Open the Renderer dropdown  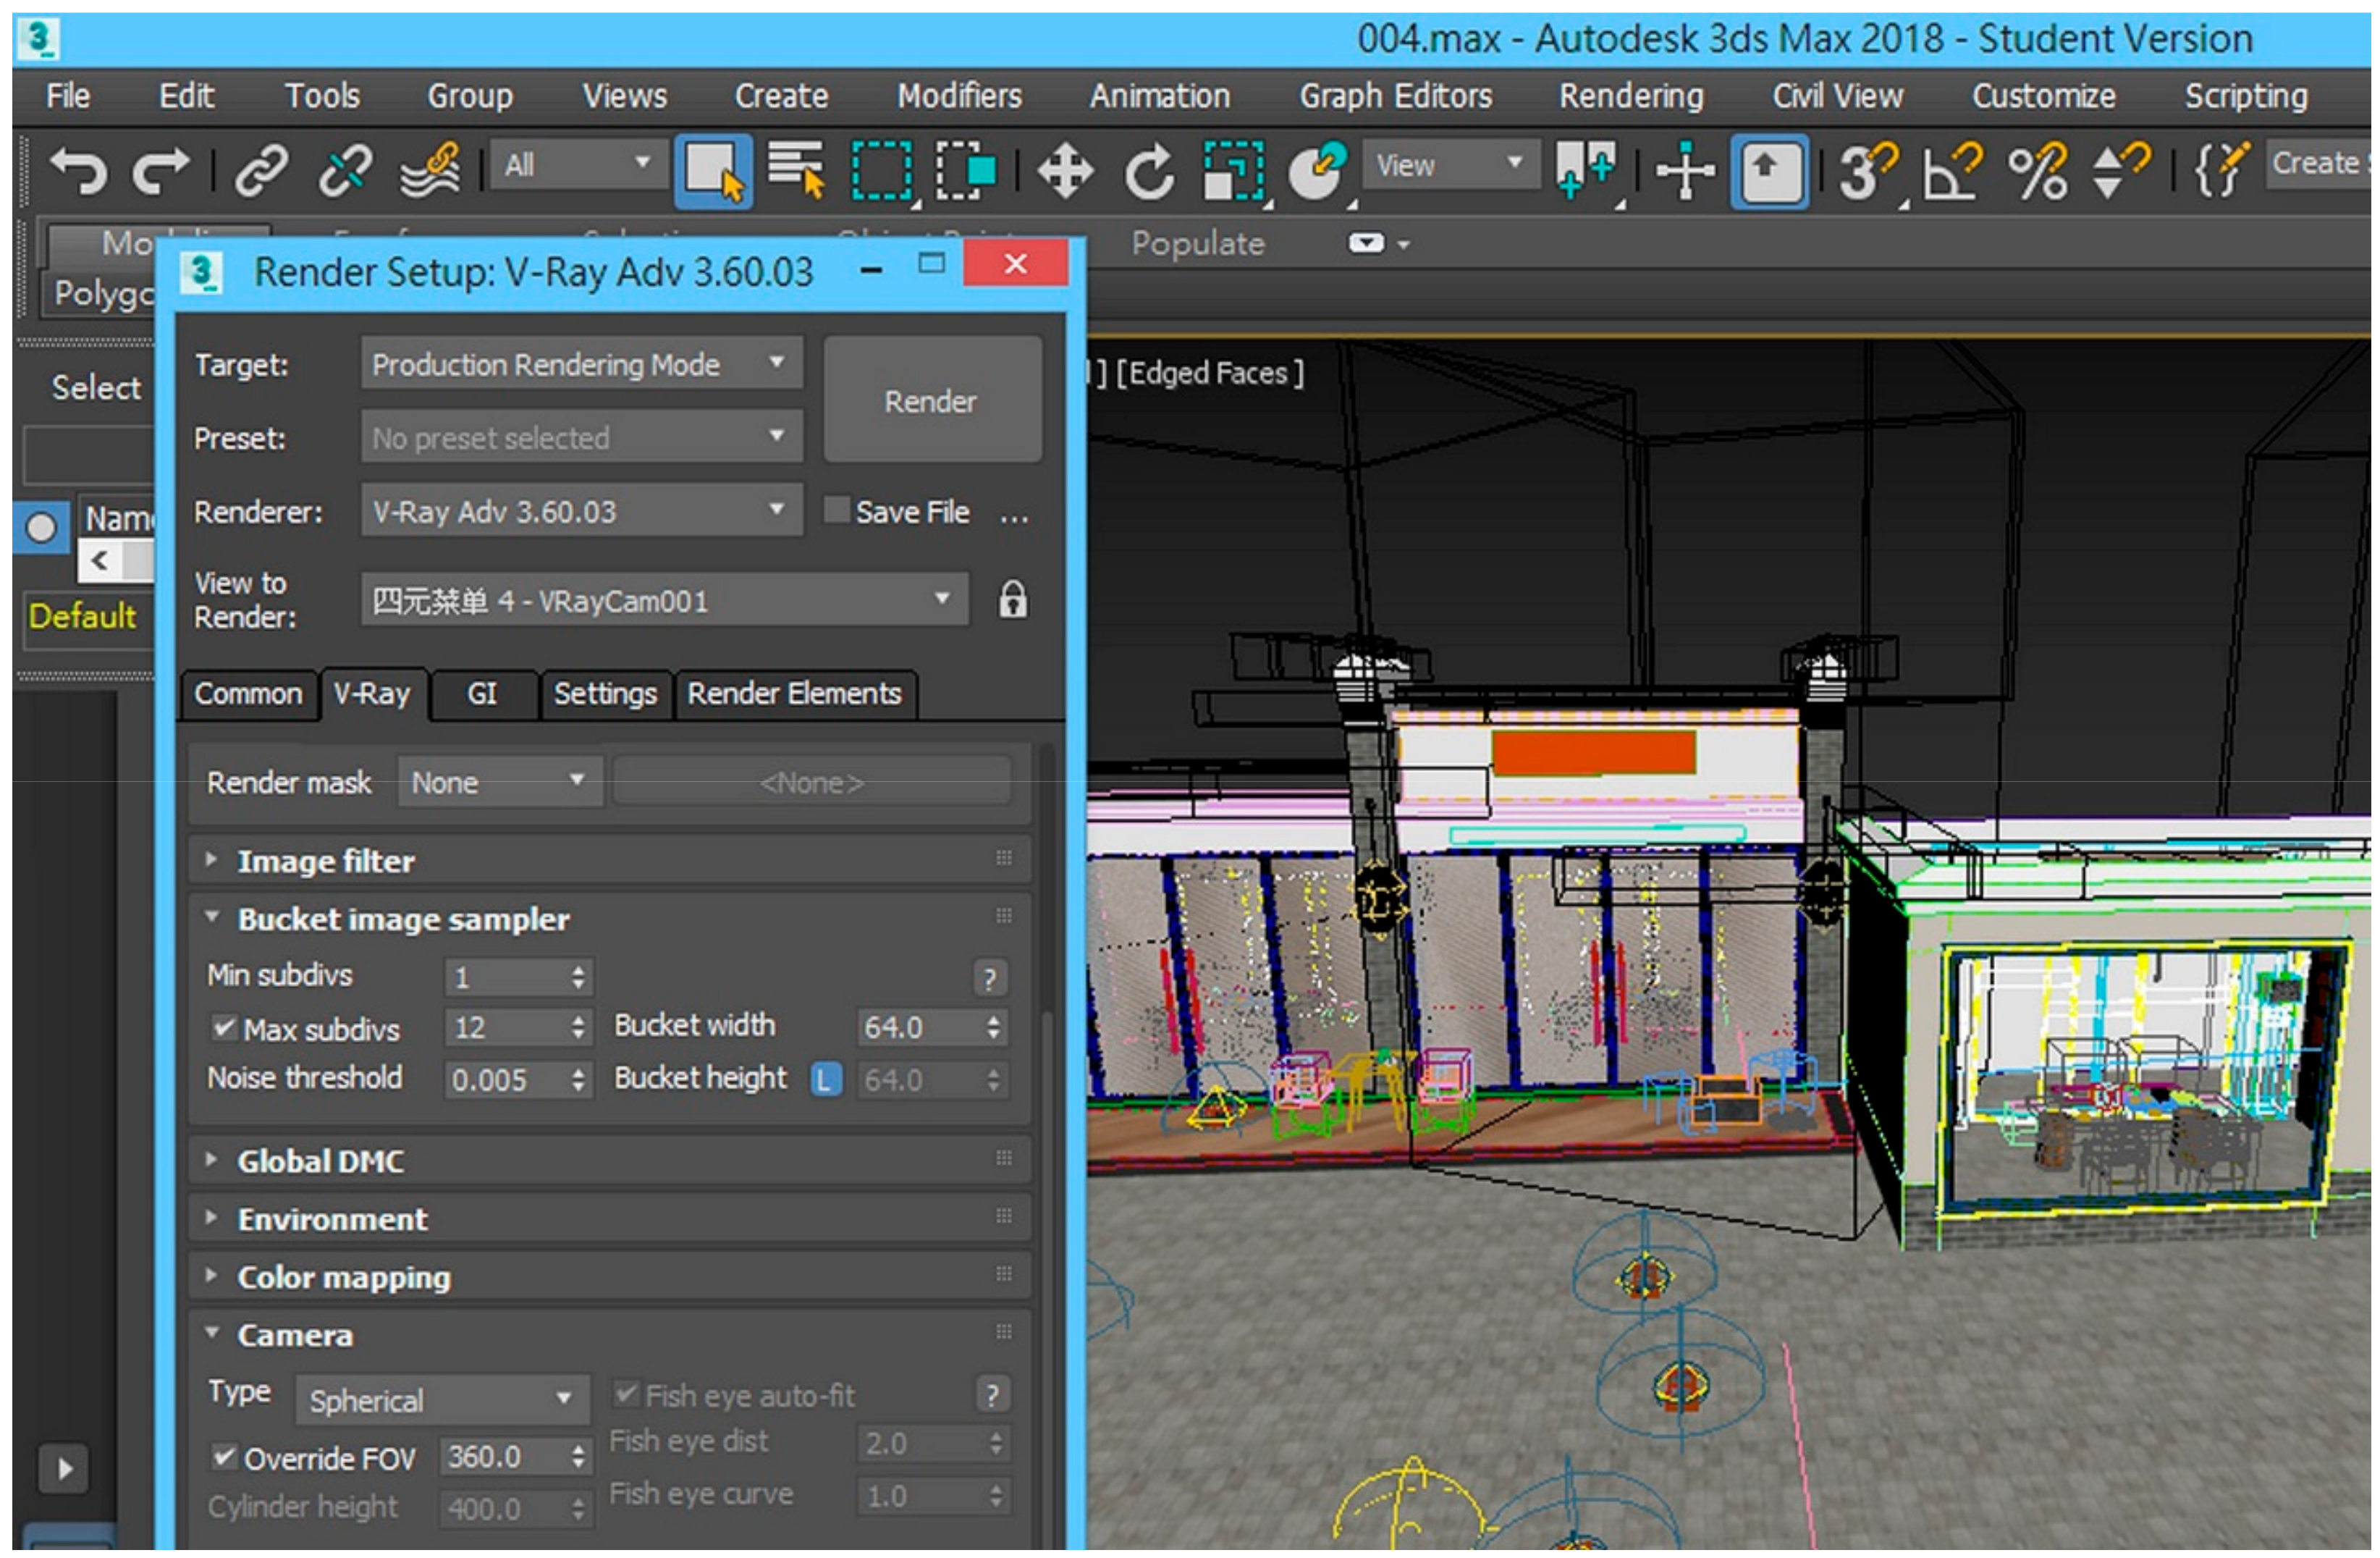coord(581,510)
